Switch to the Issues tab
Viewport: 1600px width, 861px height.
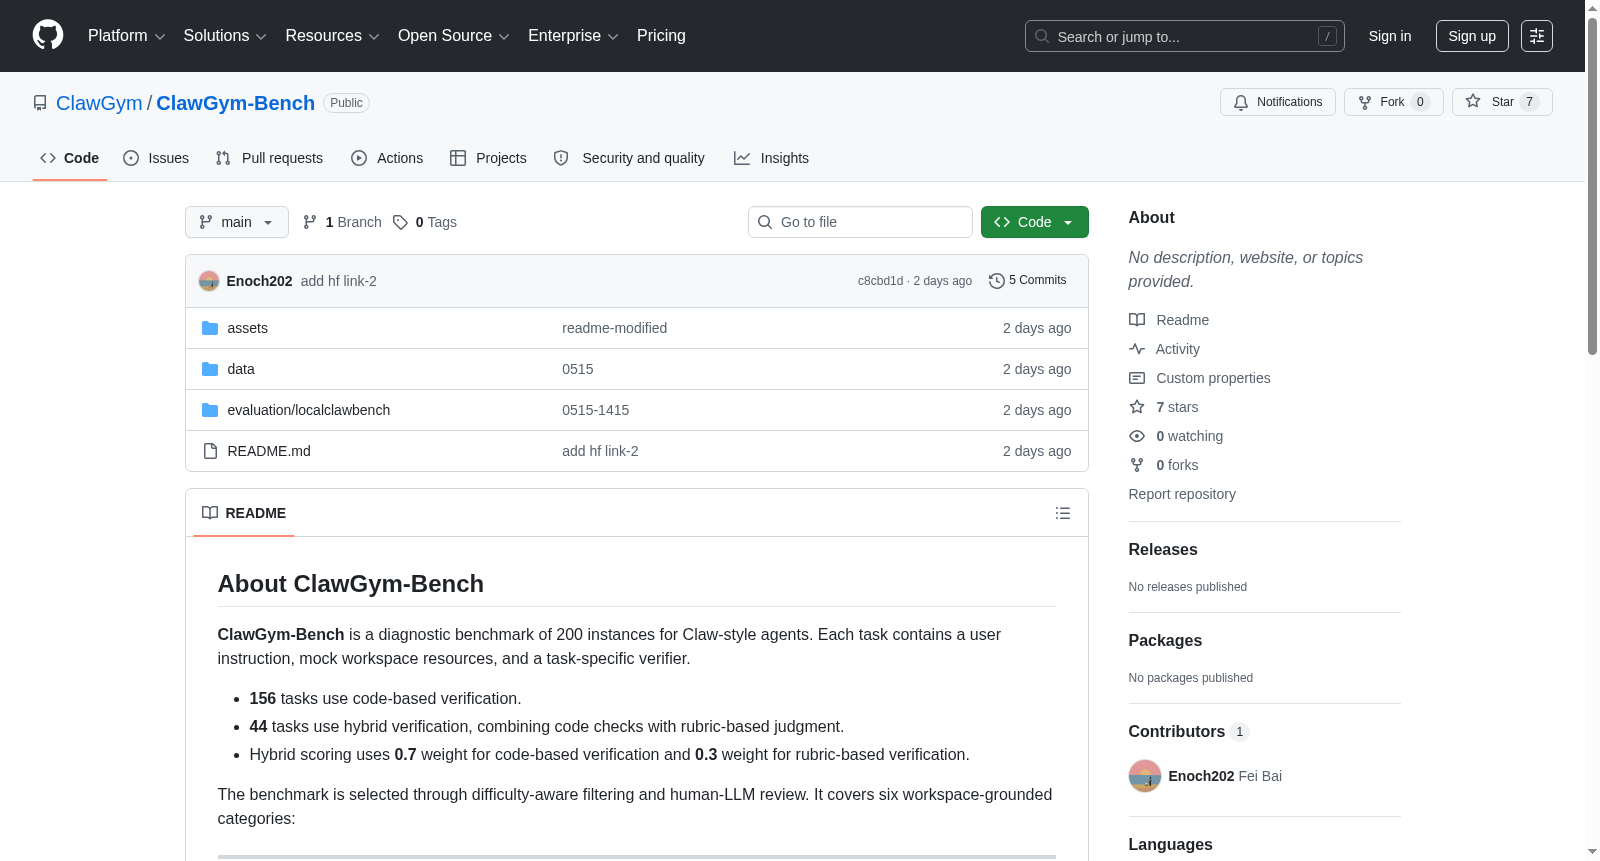pos(156,158)
